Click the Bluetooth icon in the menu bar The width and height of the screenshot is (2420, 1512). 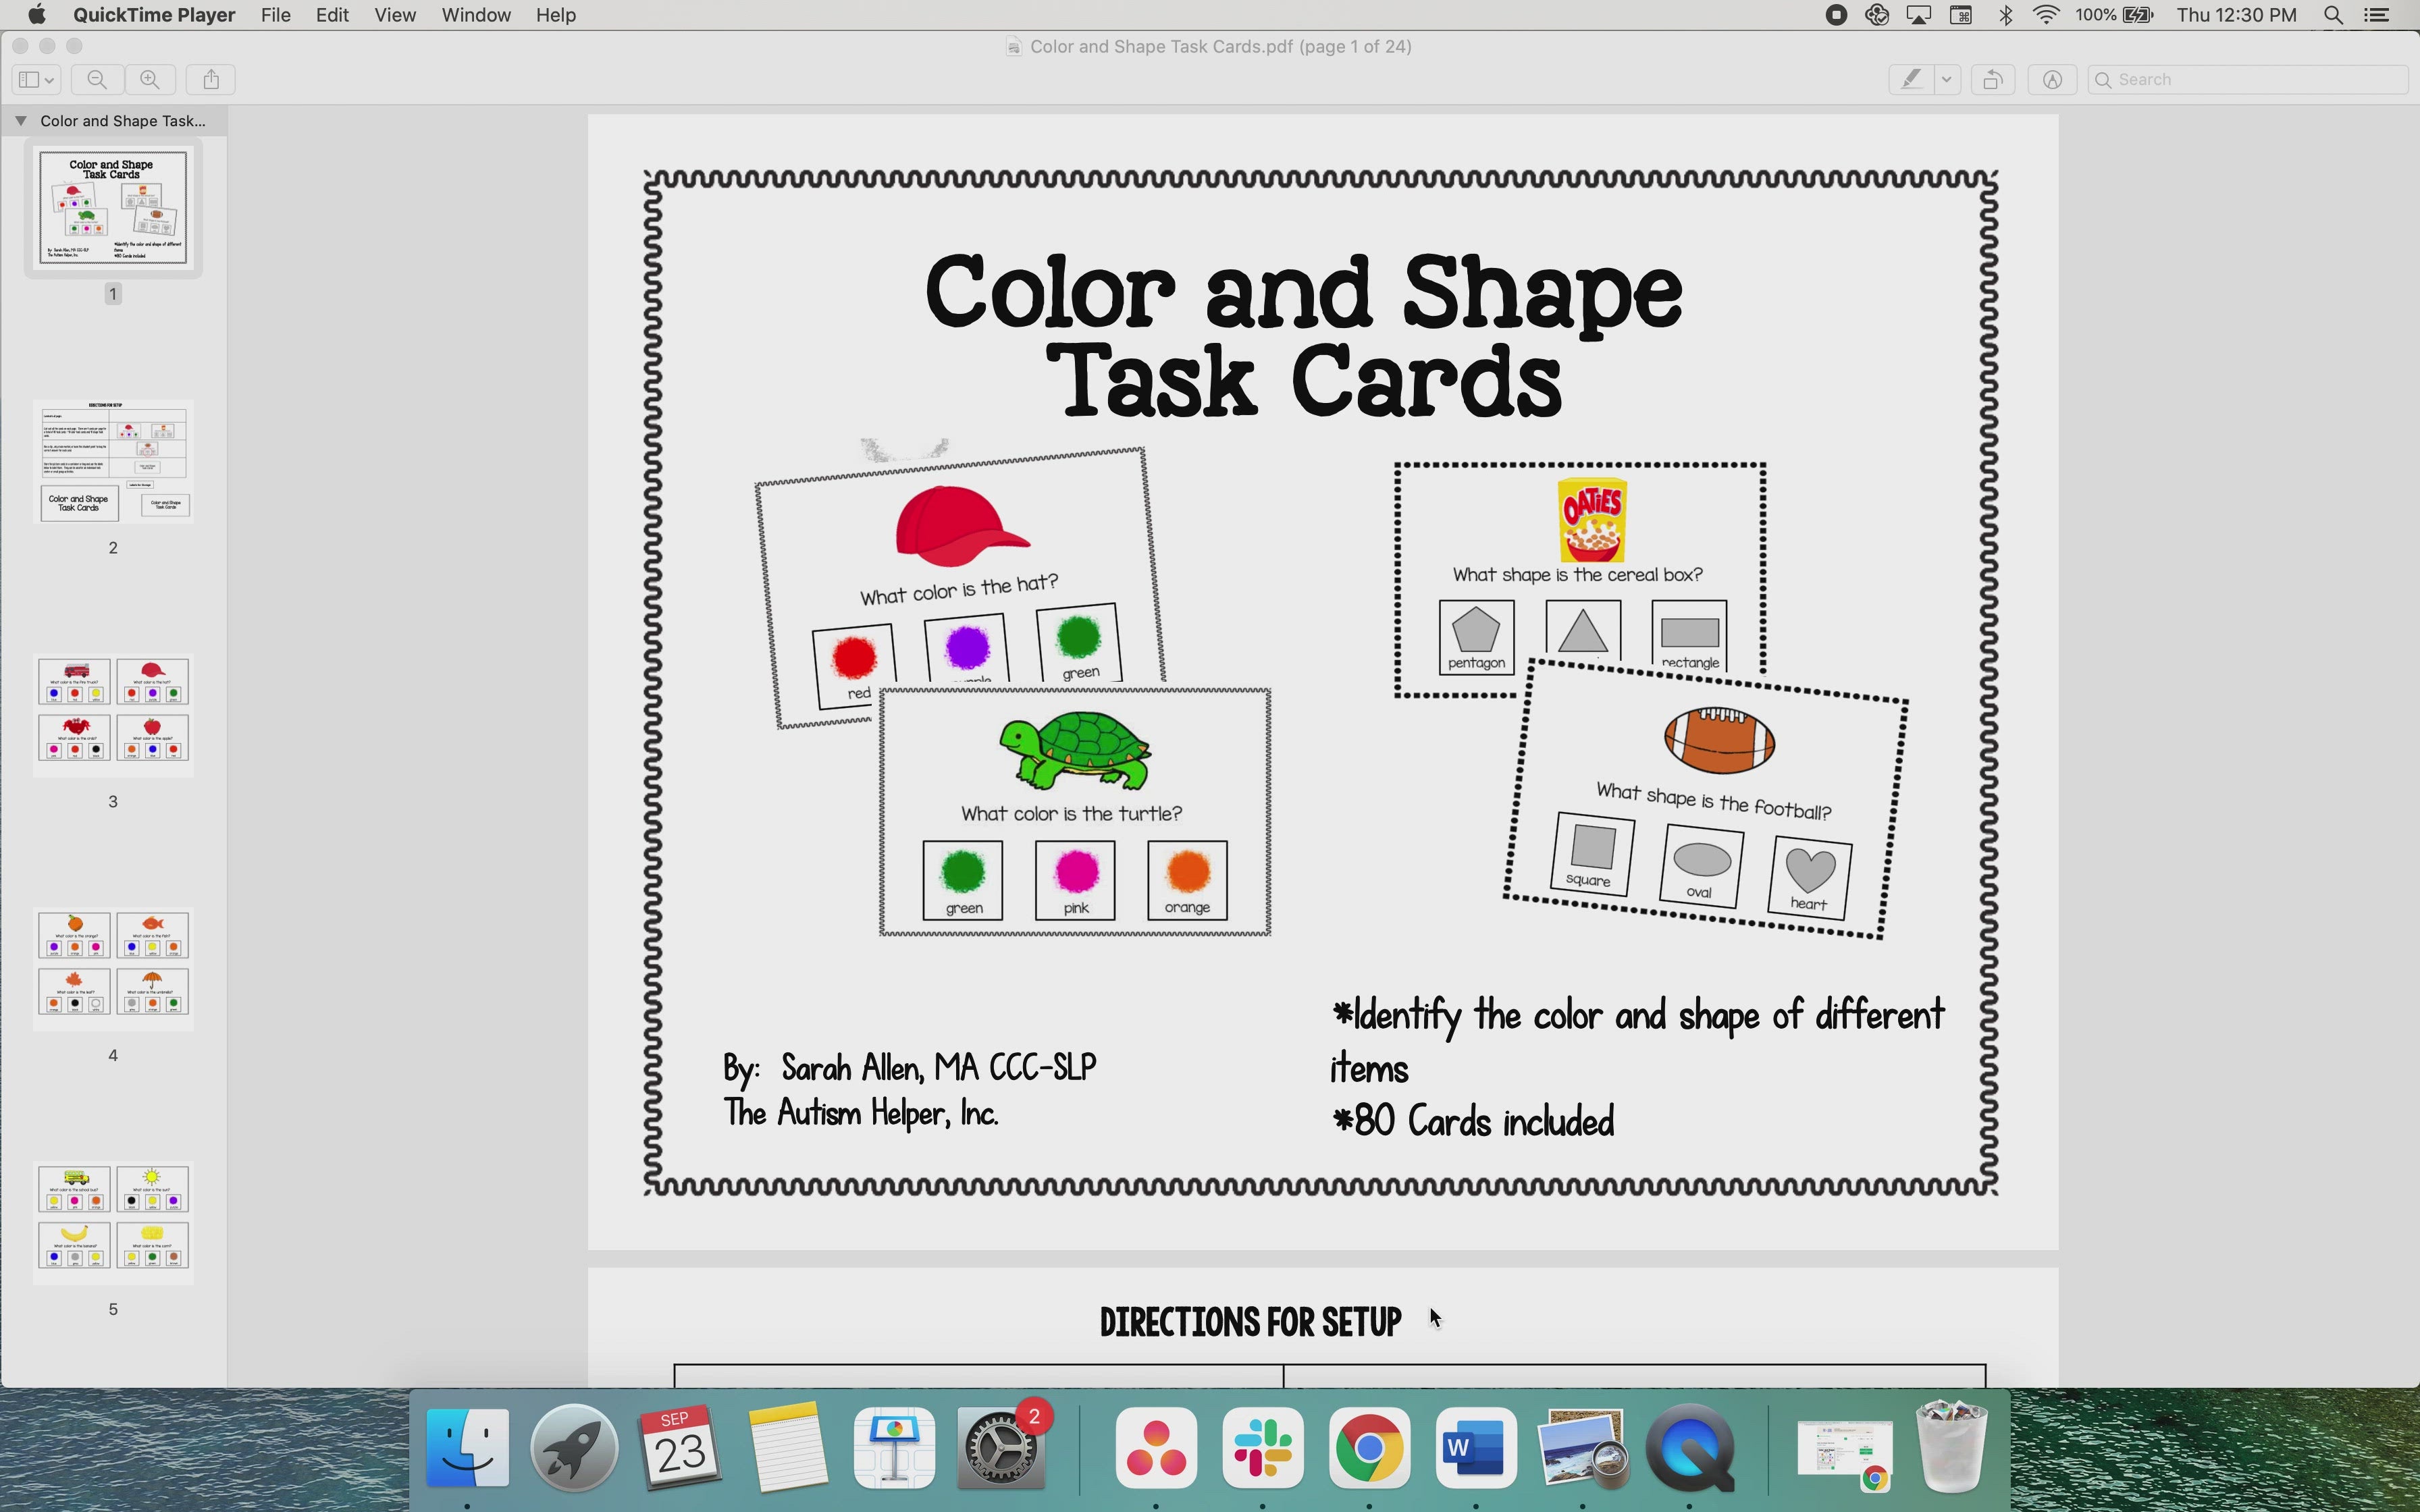pos(2004,15)
